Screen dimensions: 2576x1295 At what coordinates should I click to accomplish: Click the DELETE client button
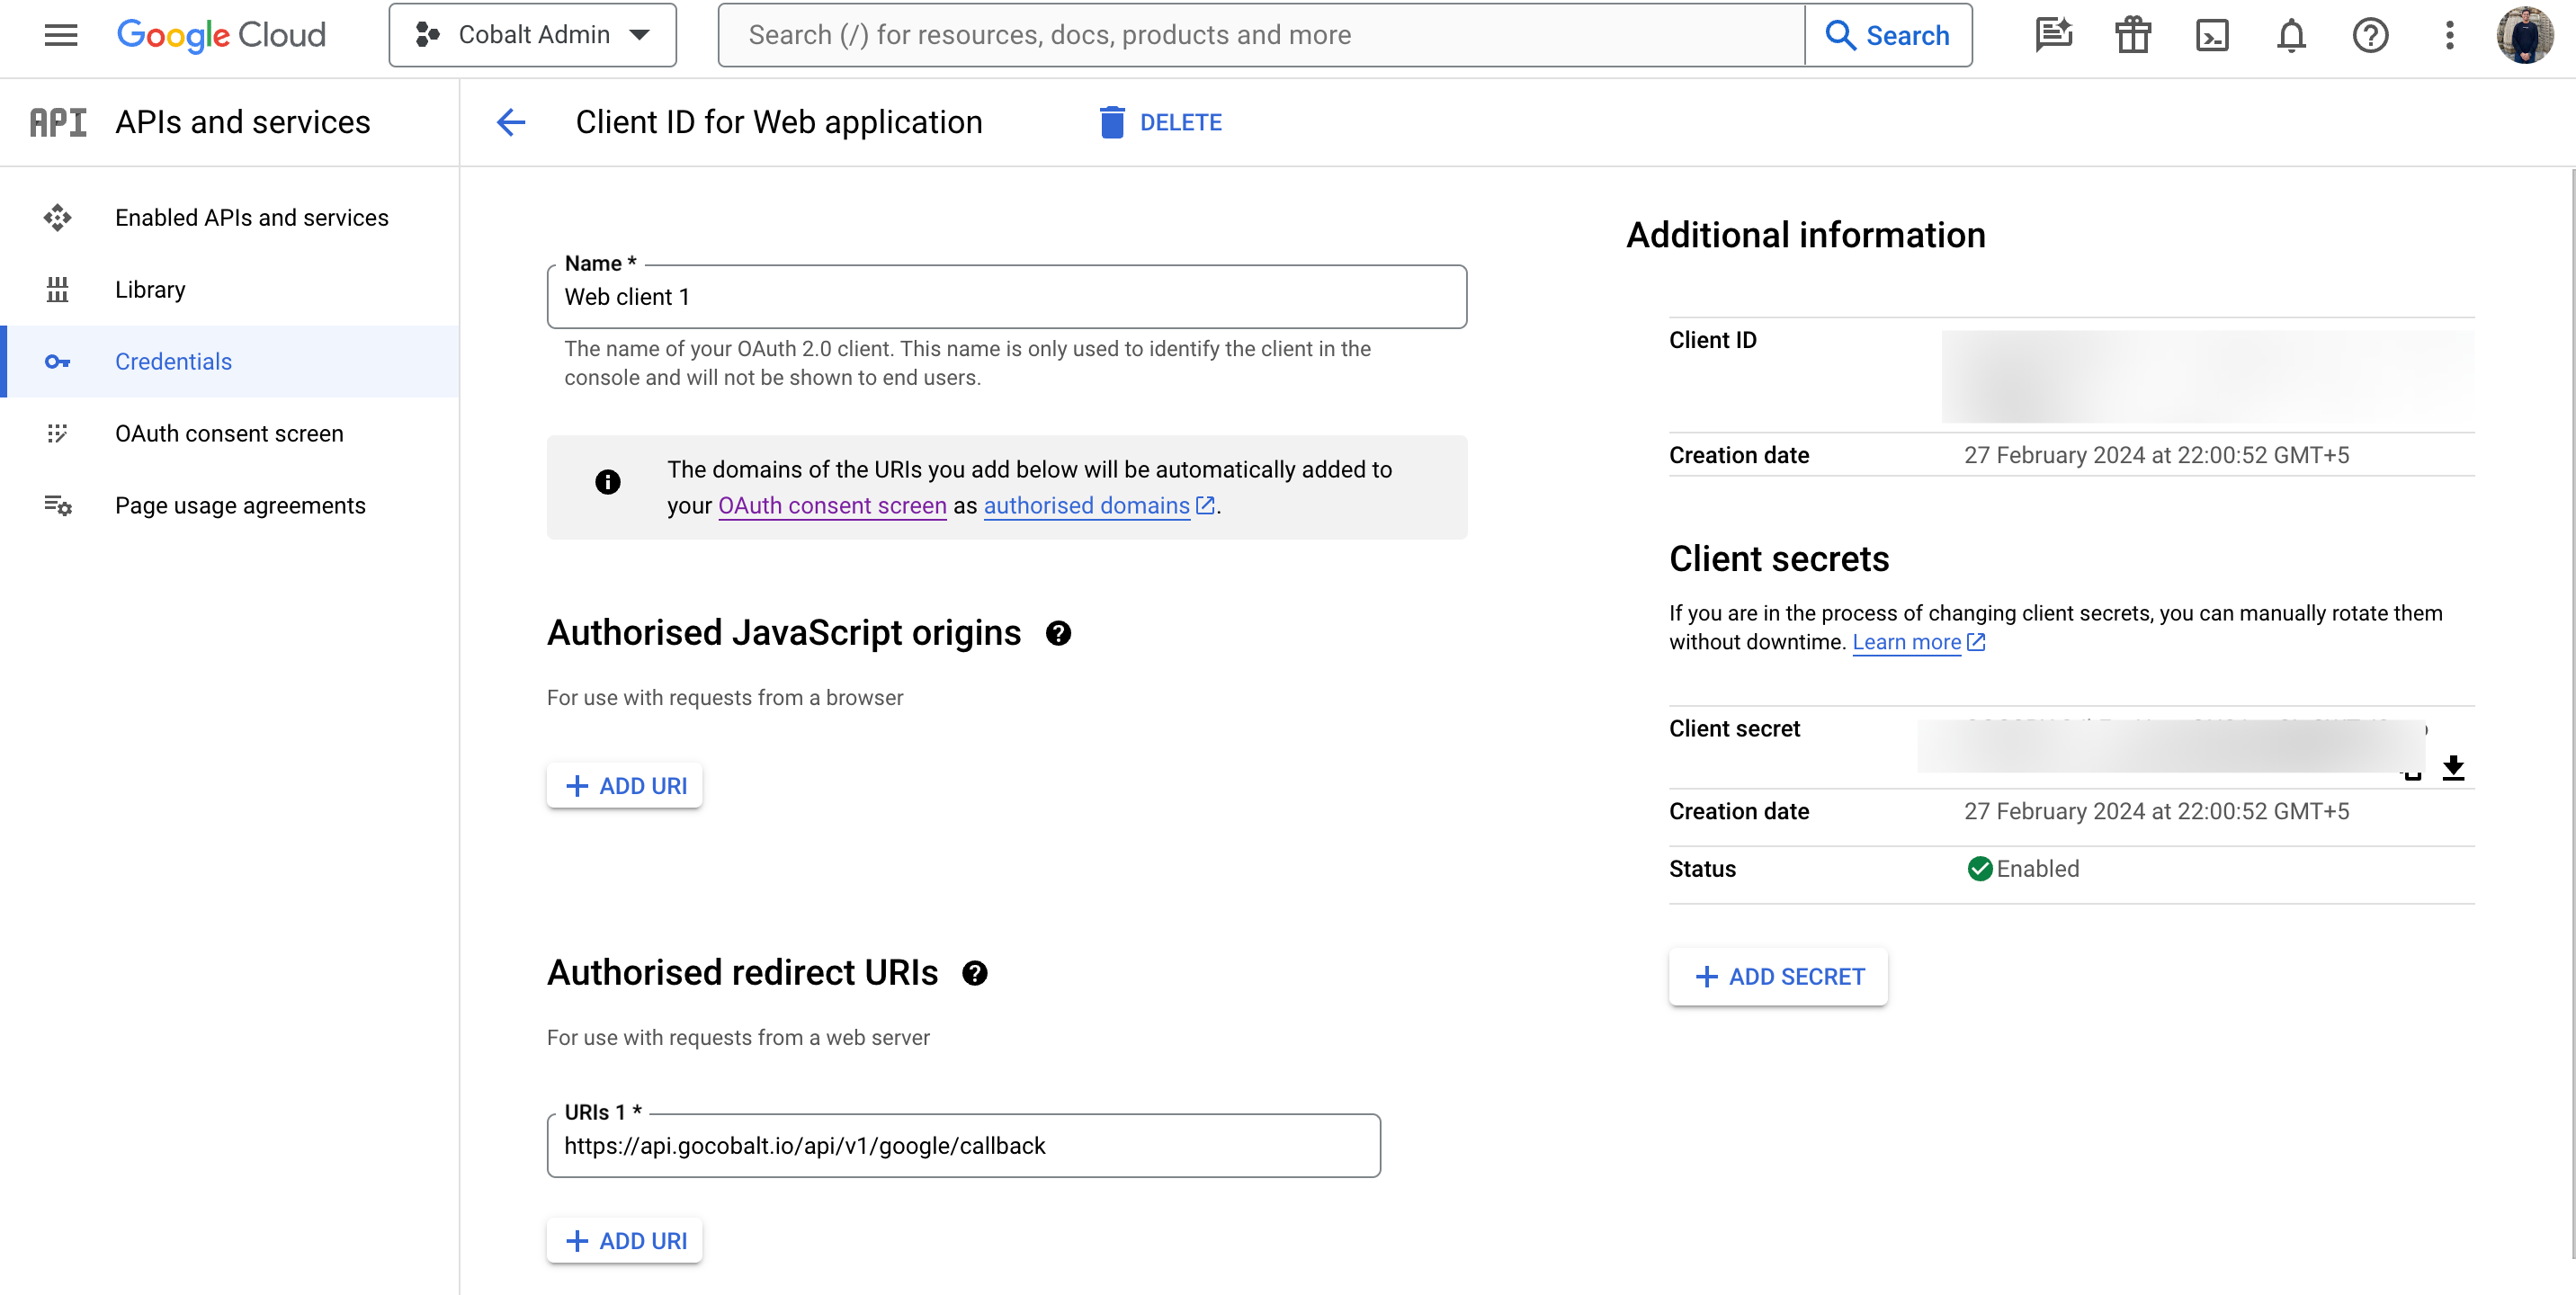click(1160, 122)
